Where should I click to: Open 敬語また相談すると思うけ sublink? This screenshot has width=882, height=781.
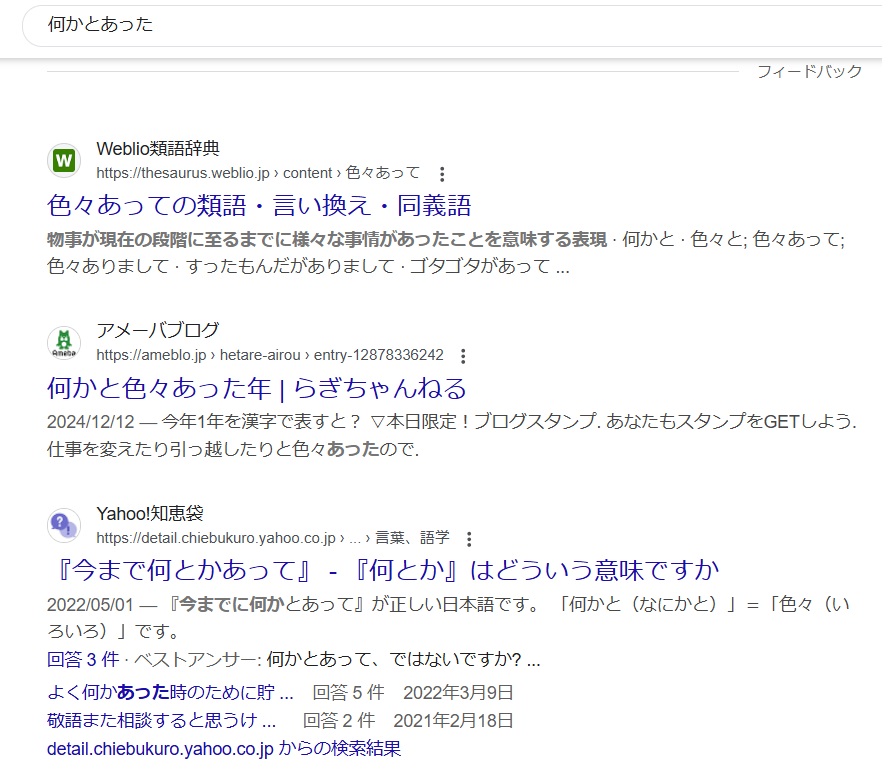coord(161,721)
